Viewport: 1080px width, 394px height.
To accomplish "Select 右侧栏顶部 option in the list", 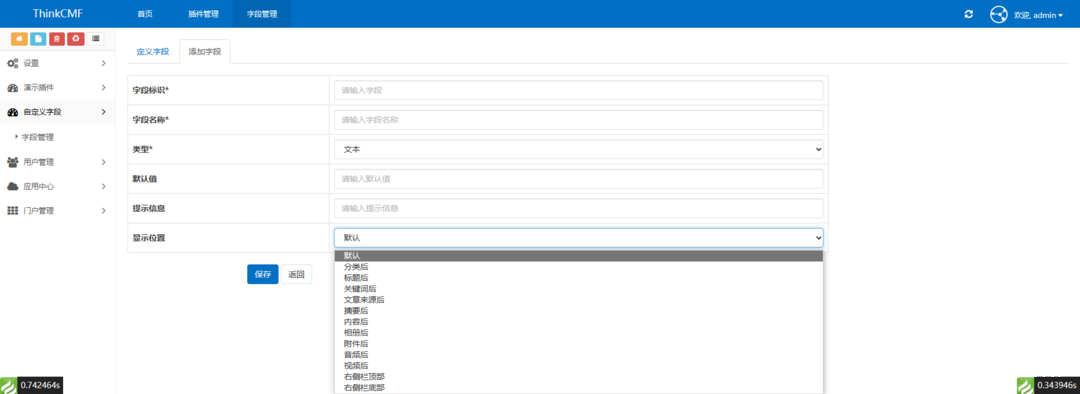I will pos(579,377).
